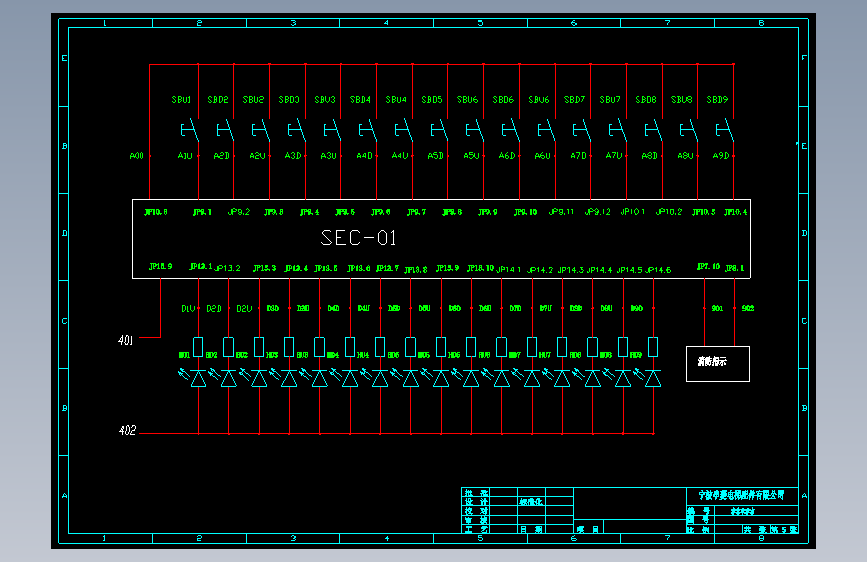The height and width of the screenshot is (562, 867).
Task: Click the 401 power line label
Action: pos(126,340)
